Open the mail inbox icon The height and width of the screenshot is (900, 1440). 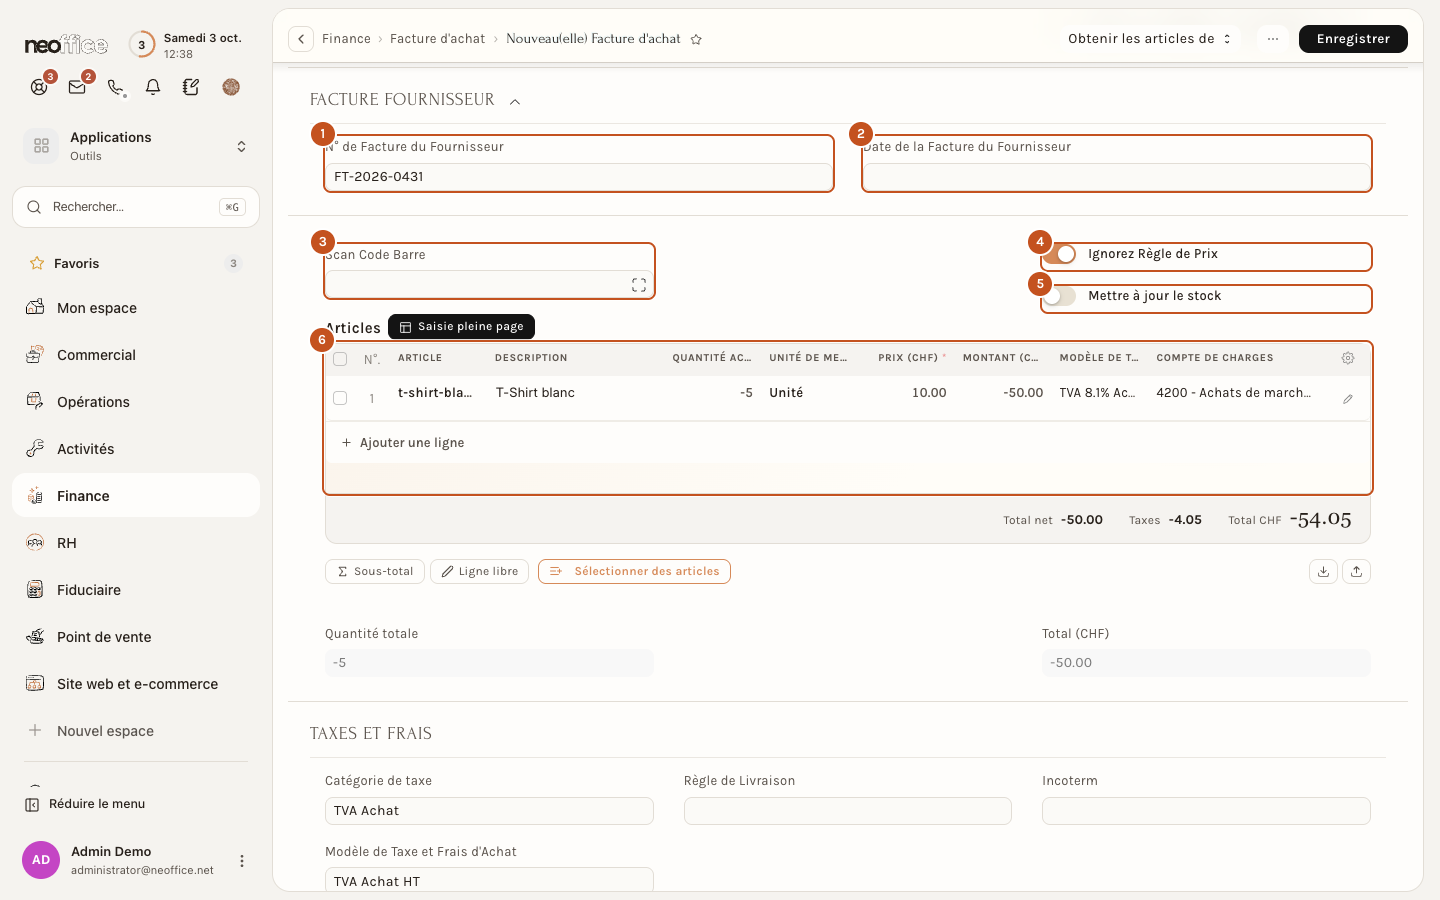[77, 87]
